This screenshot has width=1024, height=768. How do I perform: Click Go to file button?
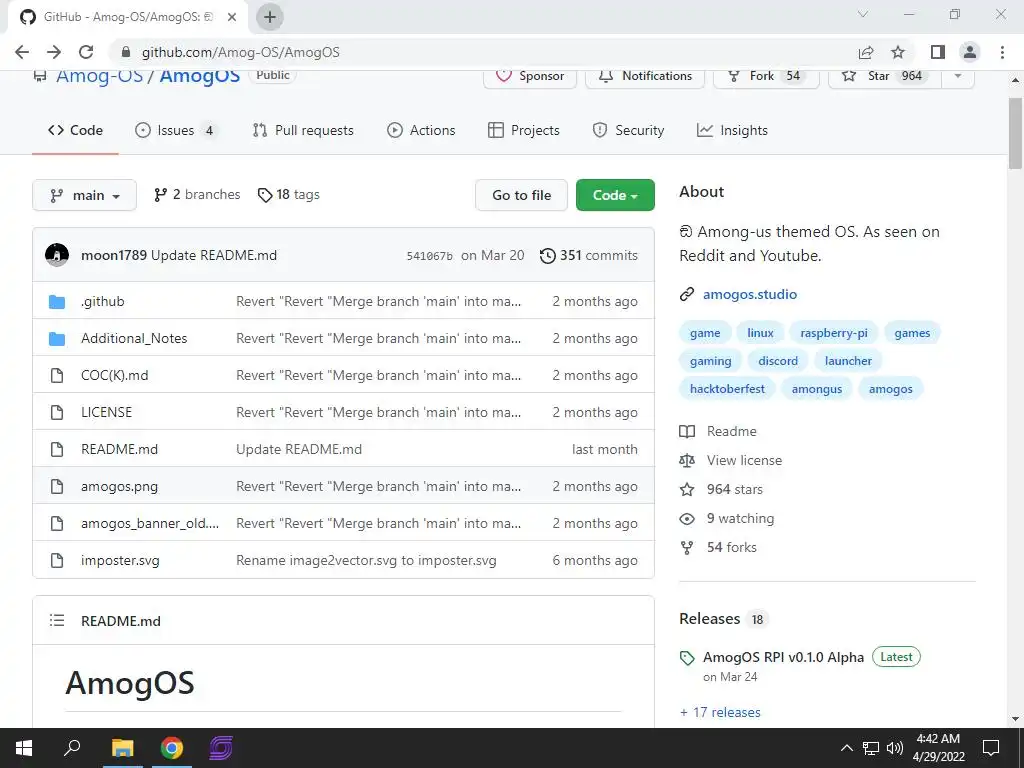pyautogui.click(x=521, y=195)
